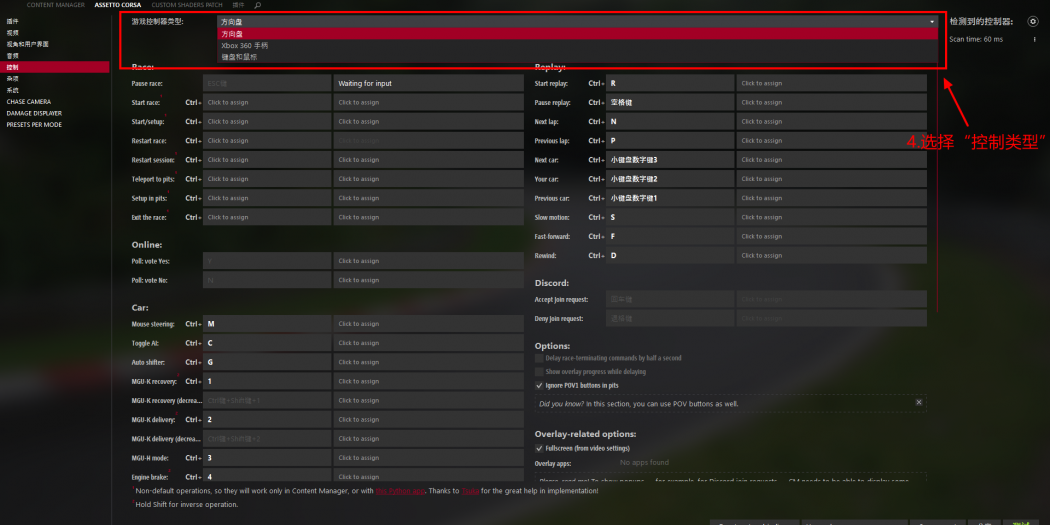Edit MGU-K delivery '2' key binding
This screenshot has height=525, width=1050.
point(267,419)
